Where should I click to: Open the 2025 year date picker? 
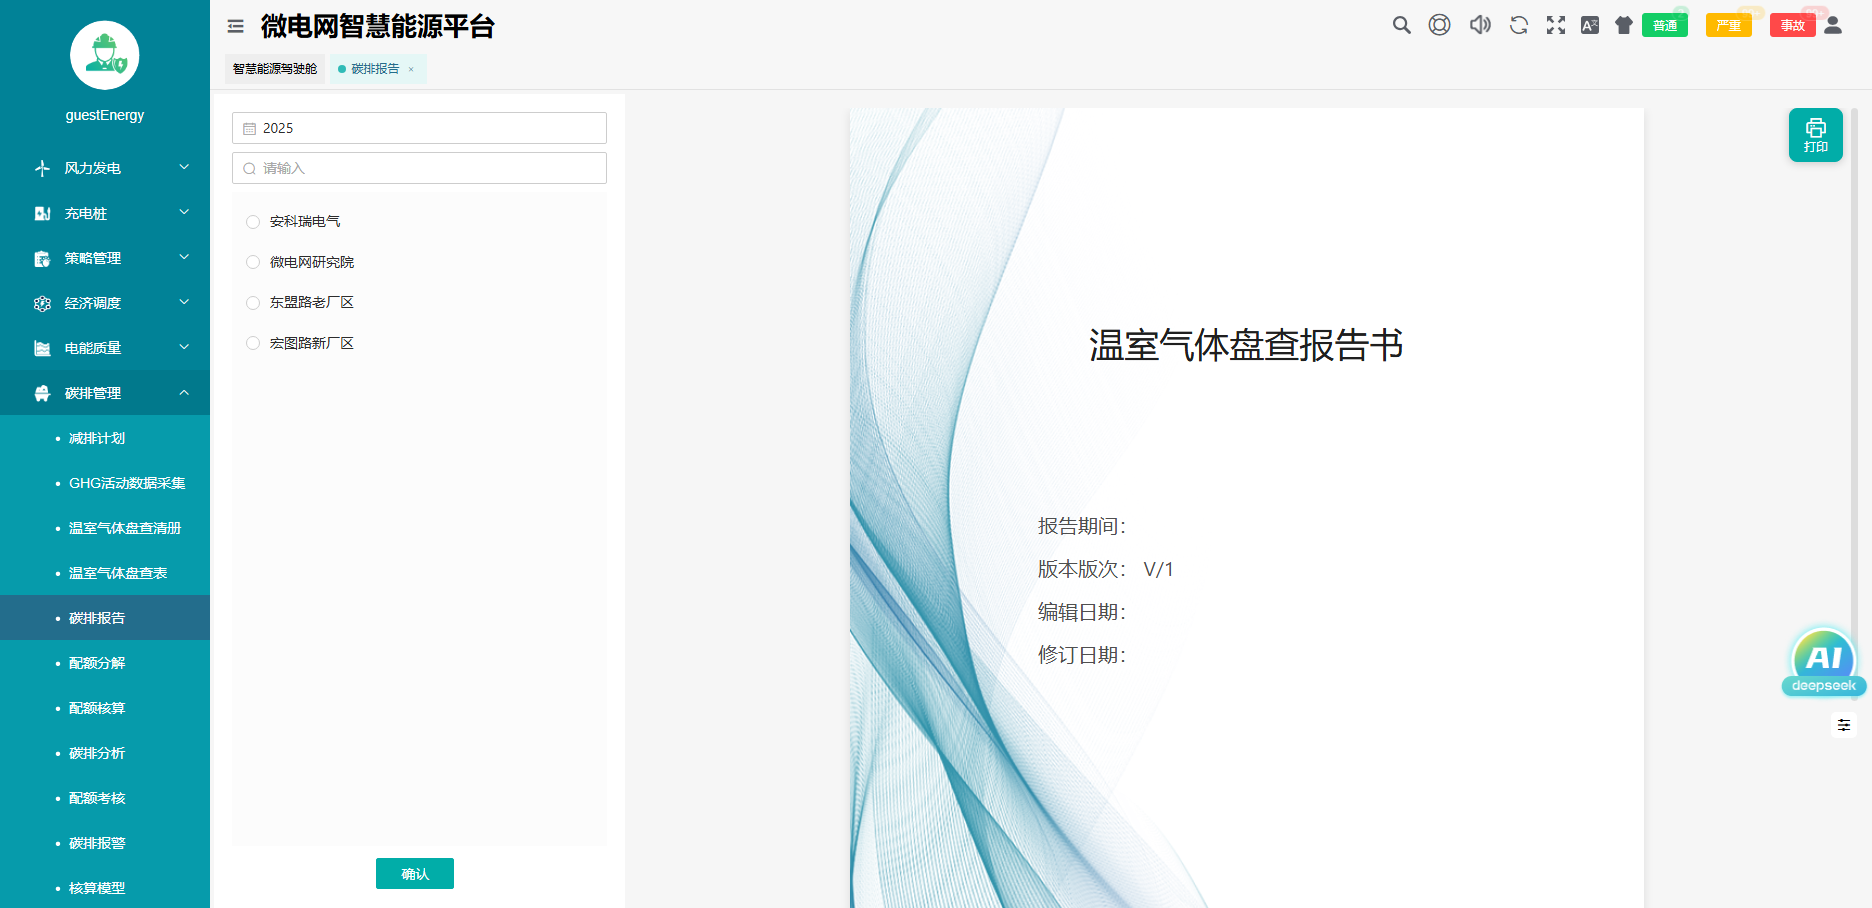418,128
